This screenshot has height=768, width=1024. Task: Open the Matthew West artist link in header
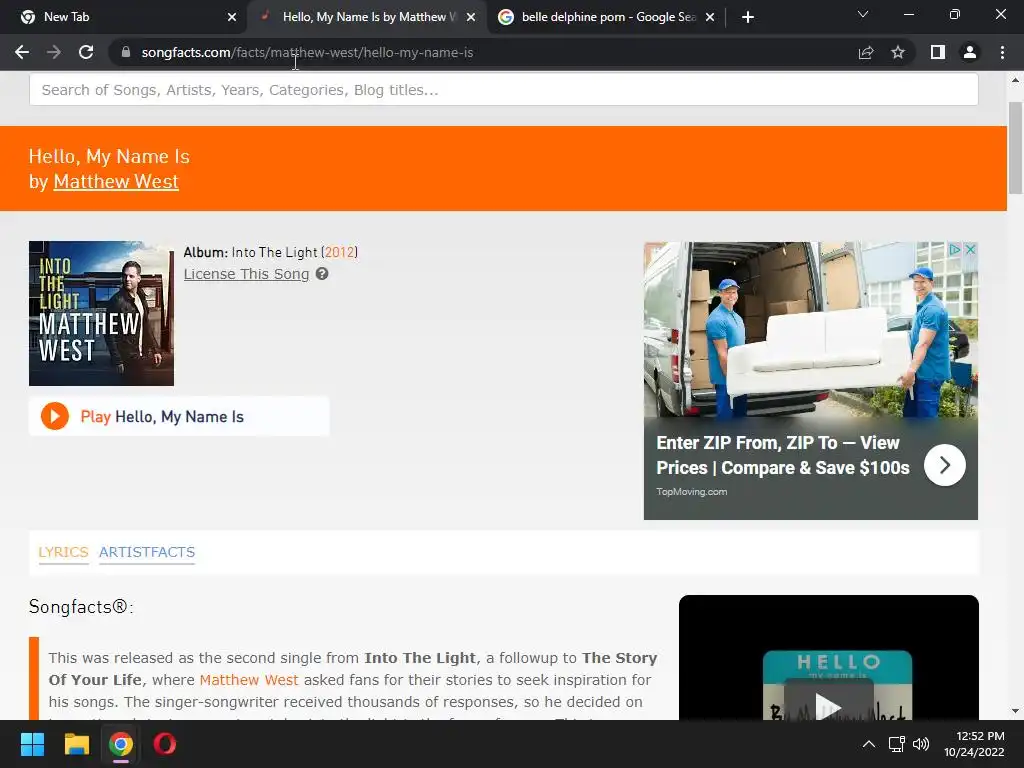point(116,182)
